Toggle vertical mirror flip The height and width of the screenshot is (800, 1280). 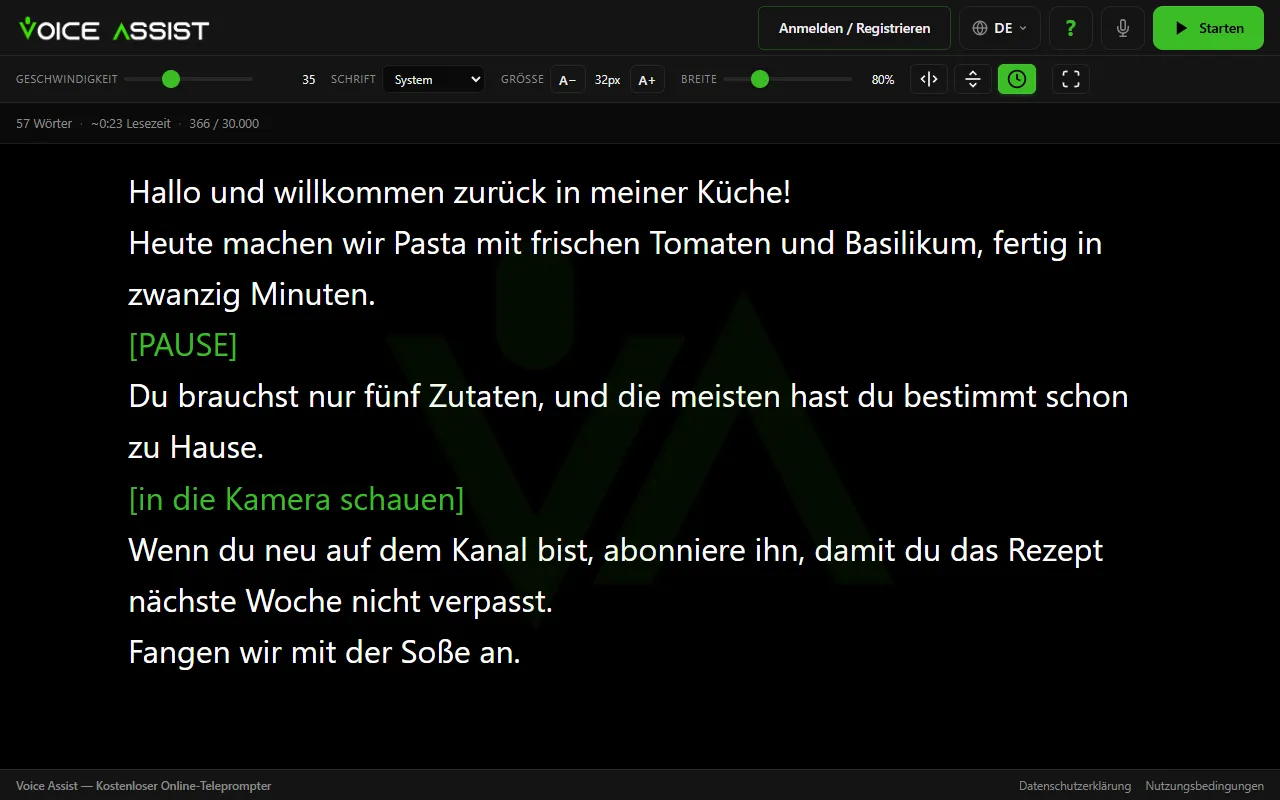pyautogui.click(x=973, y=79)
